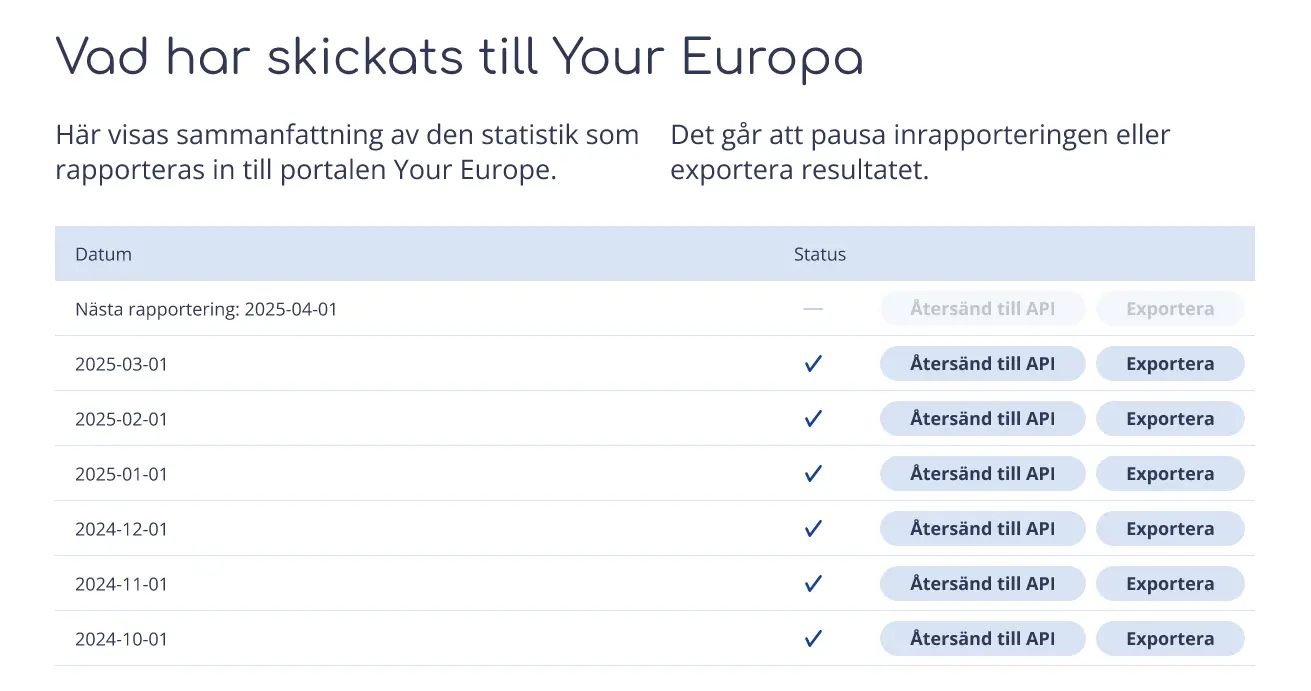Click the status checkmark for 2025-02-01

click(813, 418)
